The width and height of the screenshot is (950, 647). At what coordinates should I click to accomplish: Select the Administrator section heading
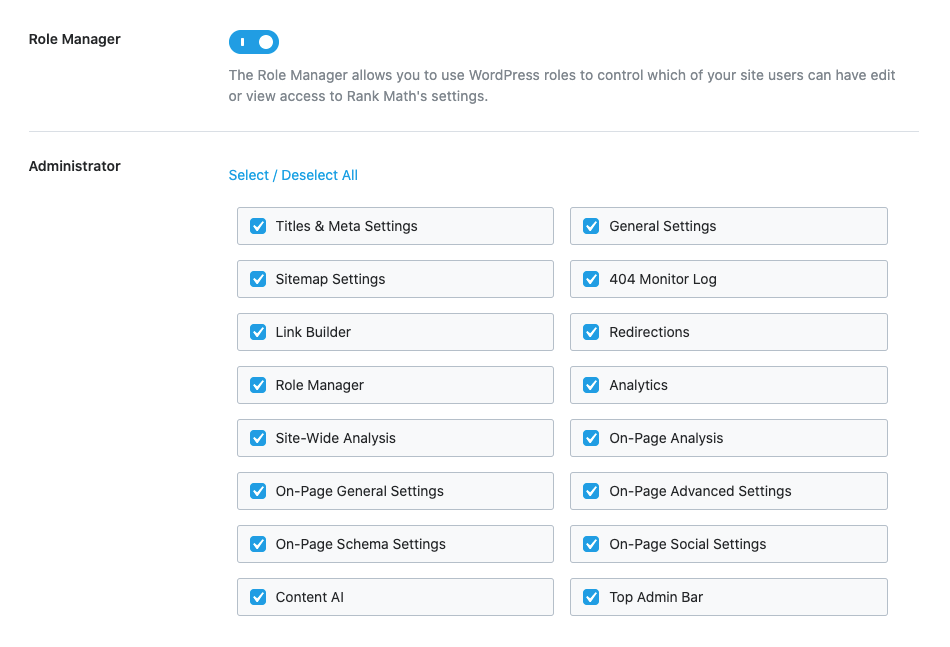[74, 166]
